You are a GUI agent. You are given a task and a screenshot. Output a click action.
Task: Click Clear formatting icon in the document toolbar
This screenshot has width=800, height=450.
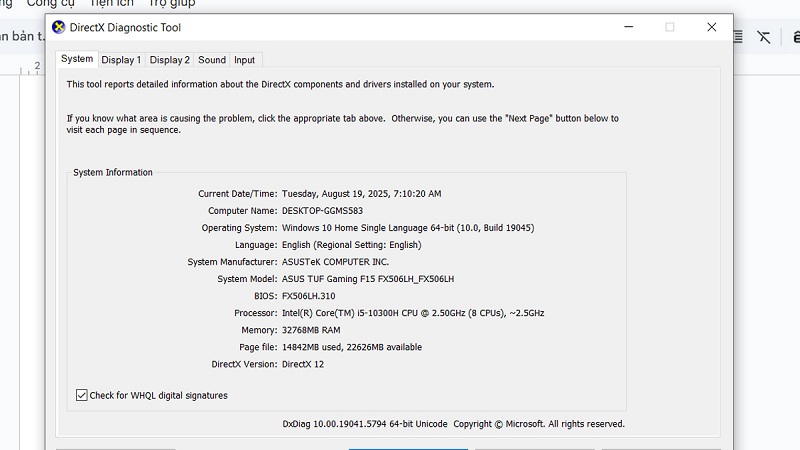[x=764, y=37]
